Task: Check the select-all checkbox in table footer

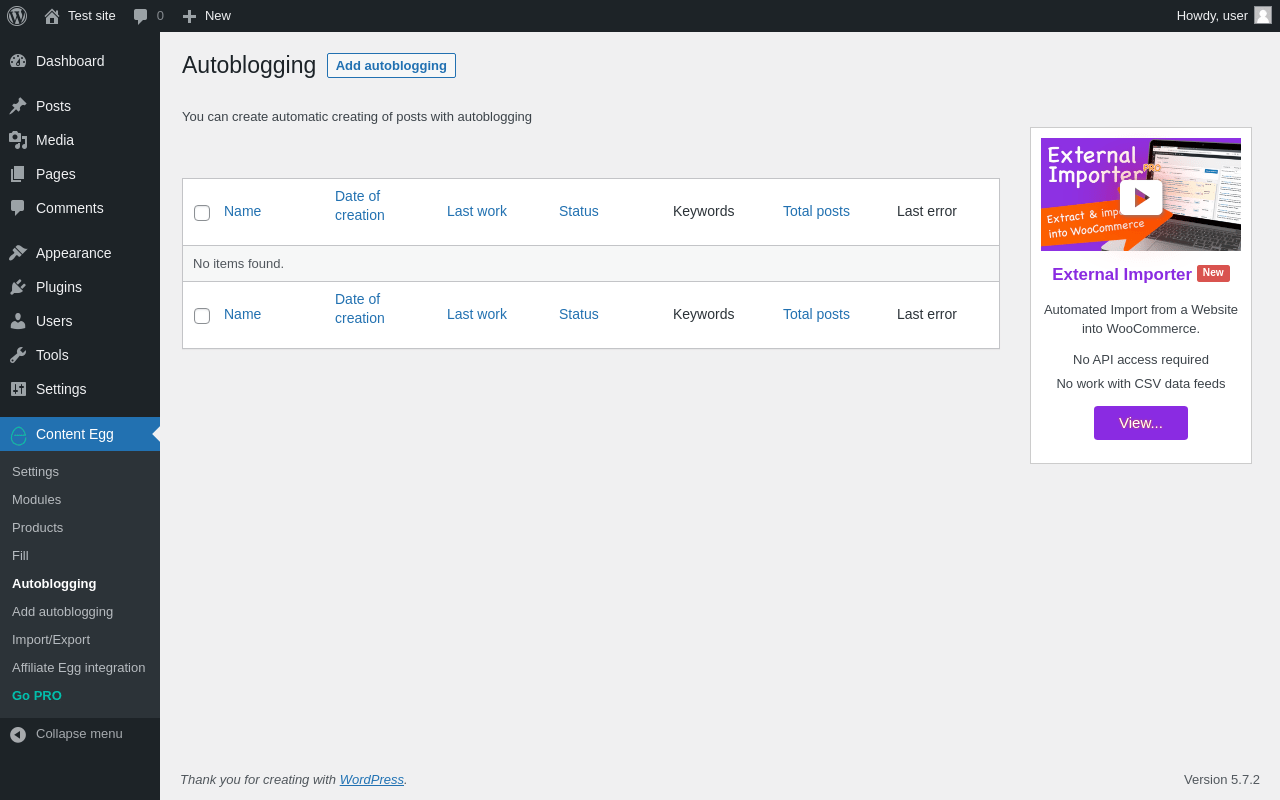Action: [202, 316]
